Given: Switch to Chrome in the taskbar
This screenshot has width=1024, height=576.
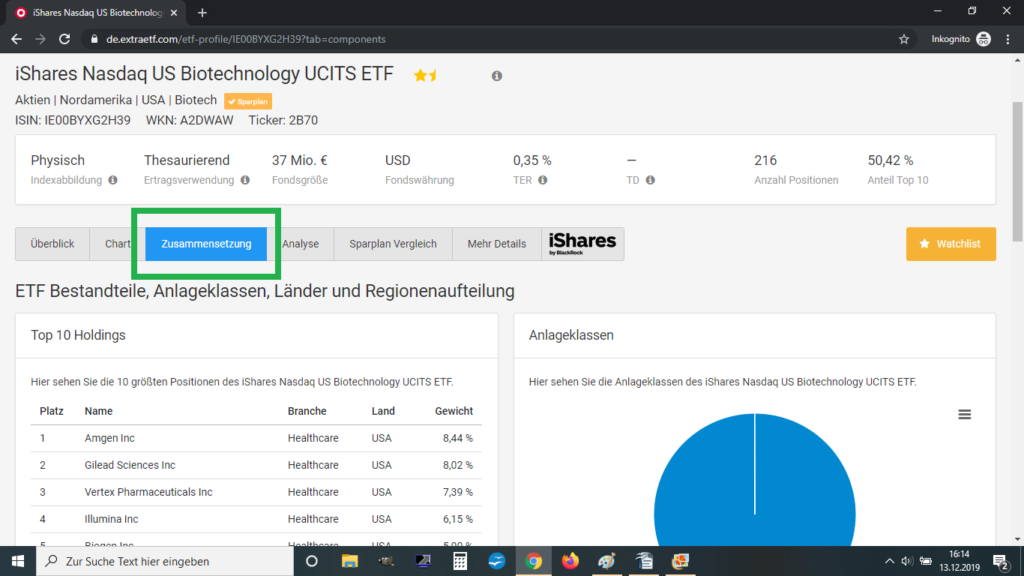Looking at the screenshot, I should pyautogui.click(x=534, y=561).
